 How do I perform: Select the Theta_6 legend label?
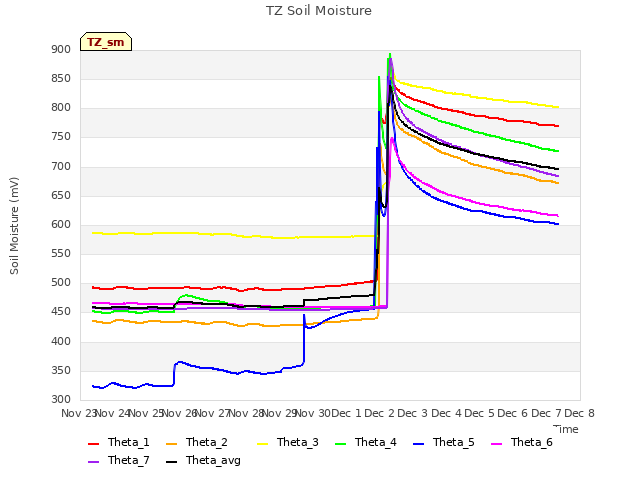coord(531,442)
